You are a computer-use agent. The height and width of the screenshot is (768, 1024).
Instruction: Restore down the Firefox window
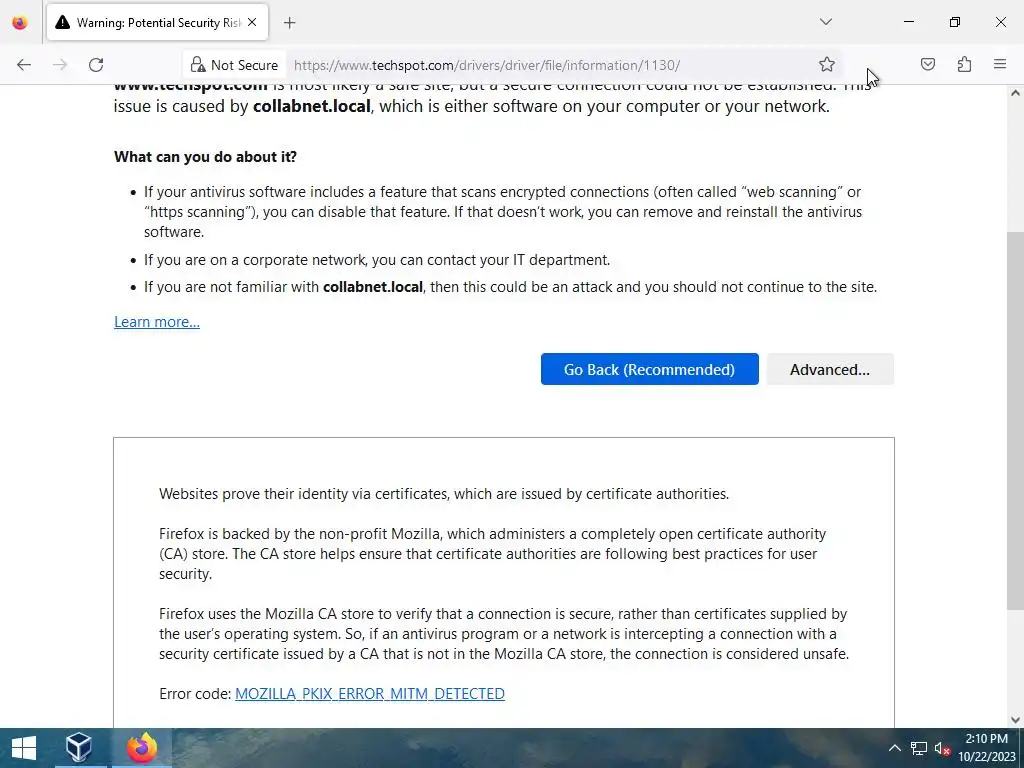[954, 22]
